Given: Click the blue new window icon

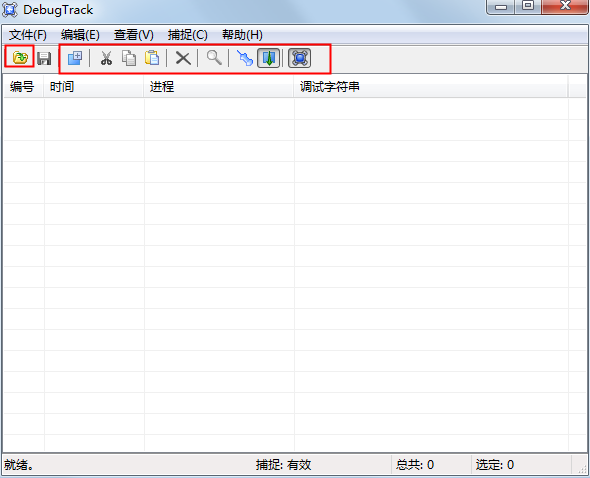Looking at the screenshot, I should pyautogui.click(x=75, y=58).
